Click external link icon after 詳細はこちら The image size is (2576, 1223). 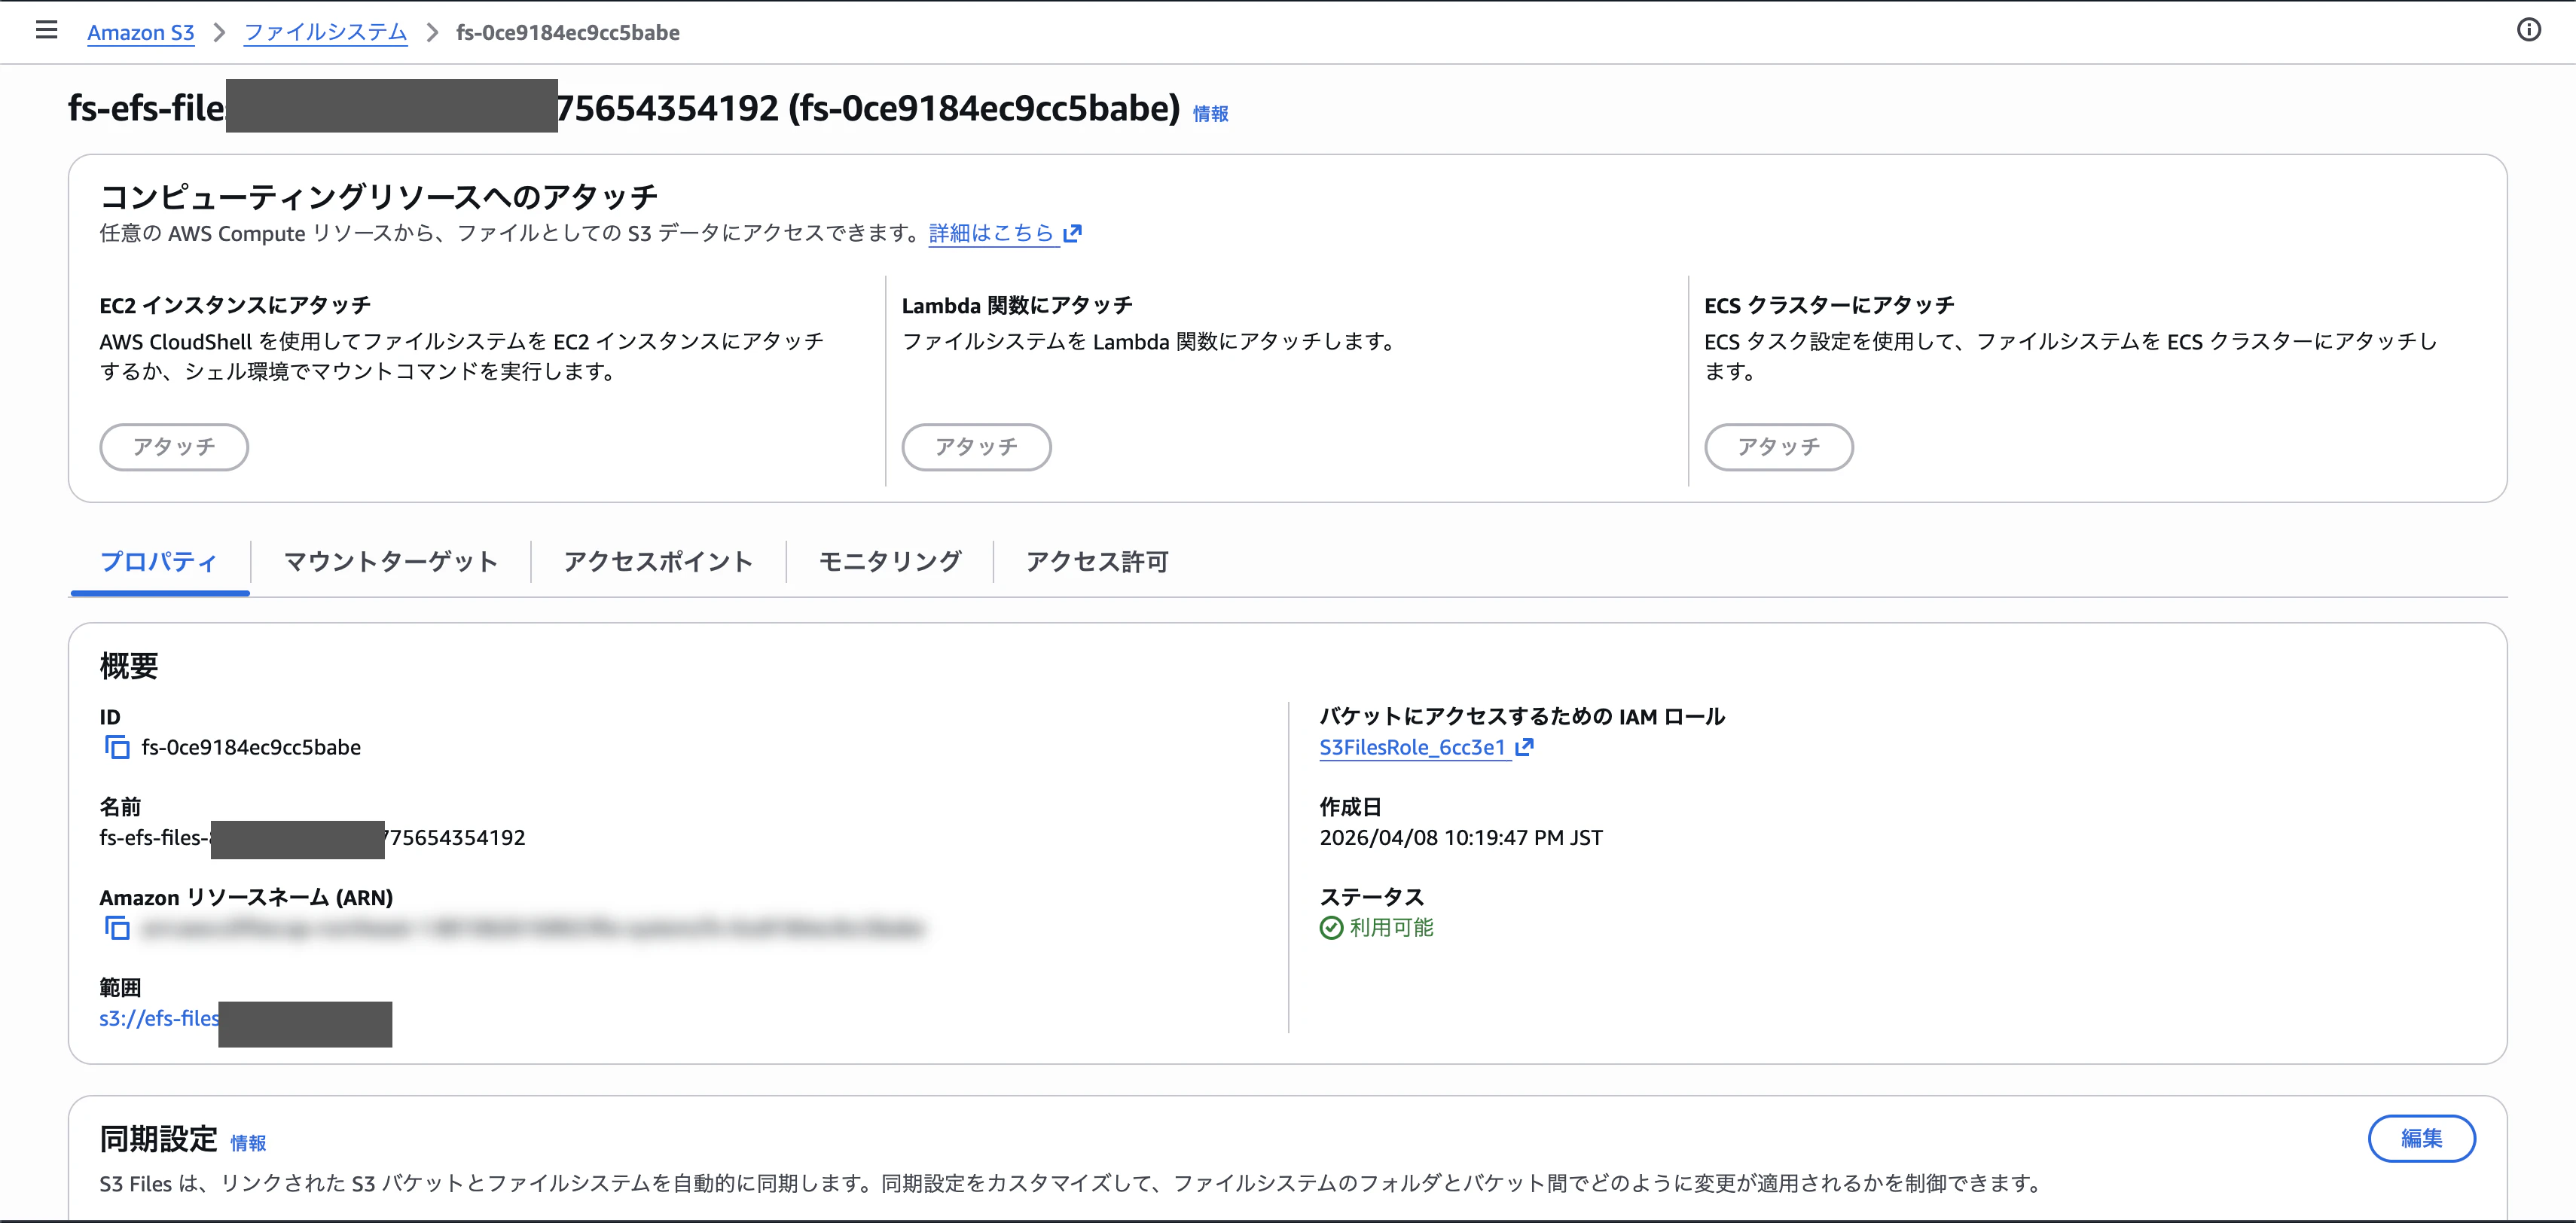pyautogui.click(x=1072, y=233)
